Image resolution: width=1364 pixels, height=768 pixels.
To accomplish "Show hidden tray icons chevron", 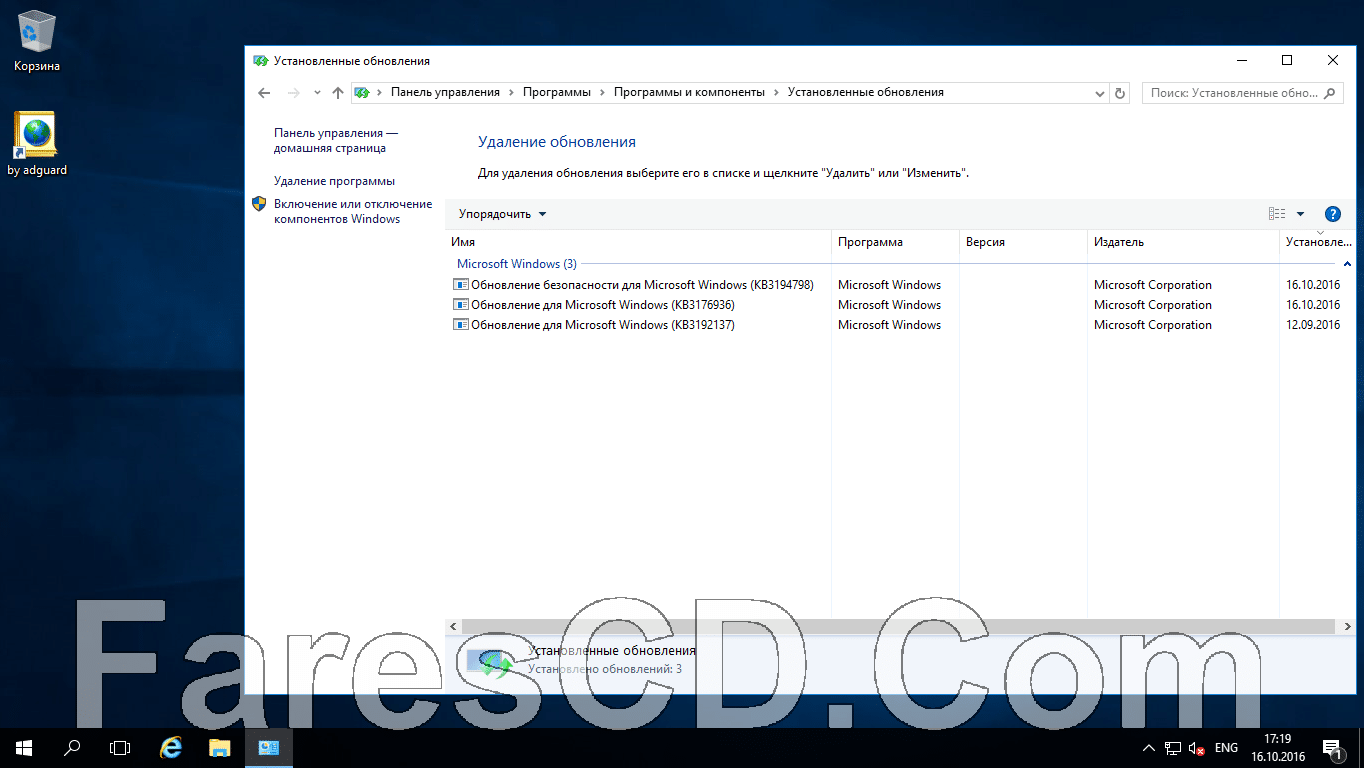I will tap(1149, 748).
